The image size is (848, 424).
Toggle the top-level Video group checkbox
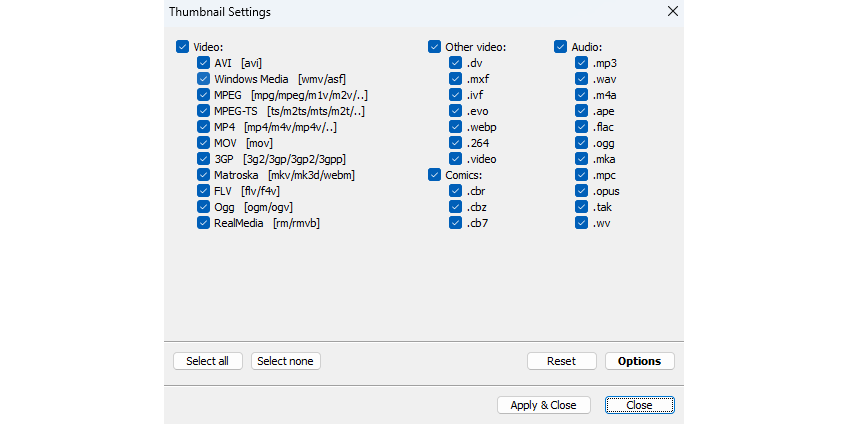pyautogui.click(x=182, y=47)
